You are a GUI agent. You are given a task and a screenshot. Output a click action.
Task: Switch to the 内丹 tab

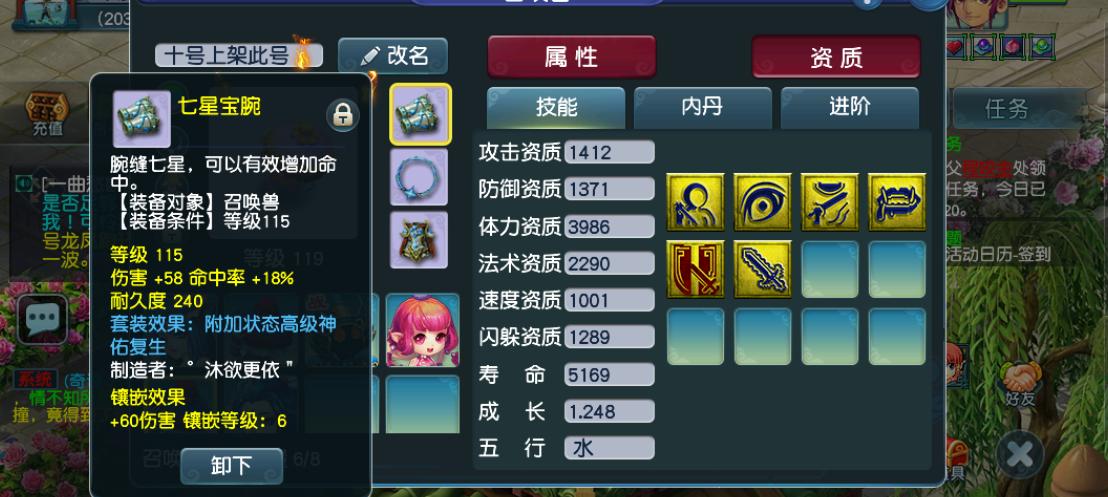pyautogui.click(x=702, y=108)
